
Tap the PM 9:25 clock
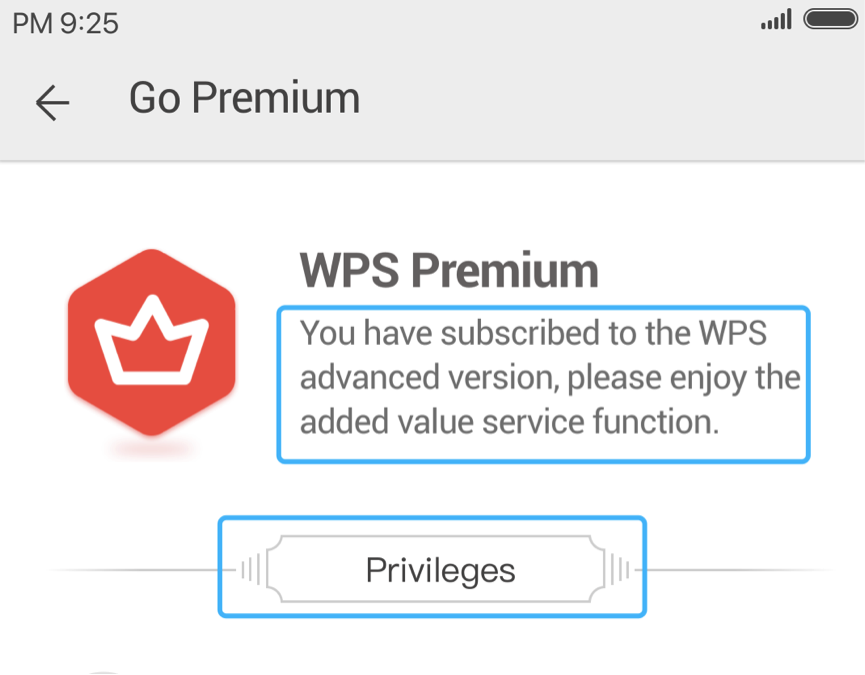click(x=65, y=23)
